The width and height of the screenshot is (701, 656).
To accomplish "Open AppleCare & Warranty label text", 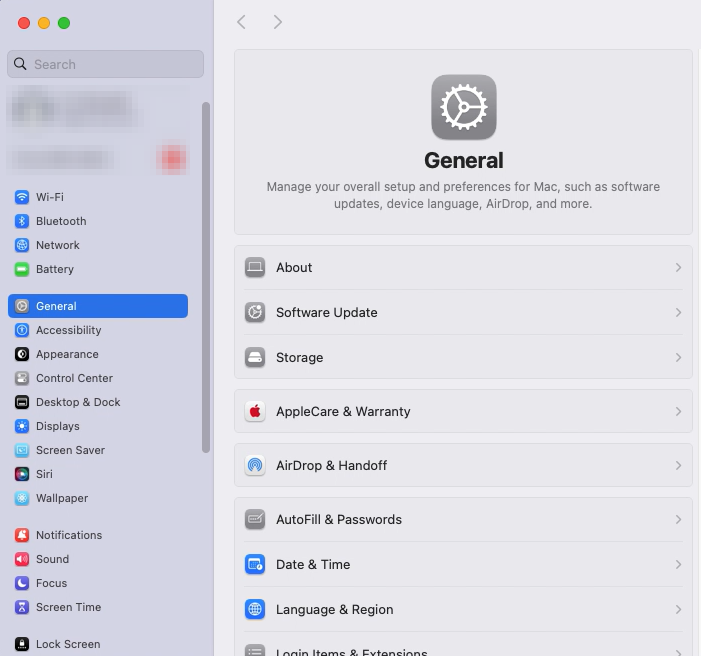I will (x=343, y=411).
